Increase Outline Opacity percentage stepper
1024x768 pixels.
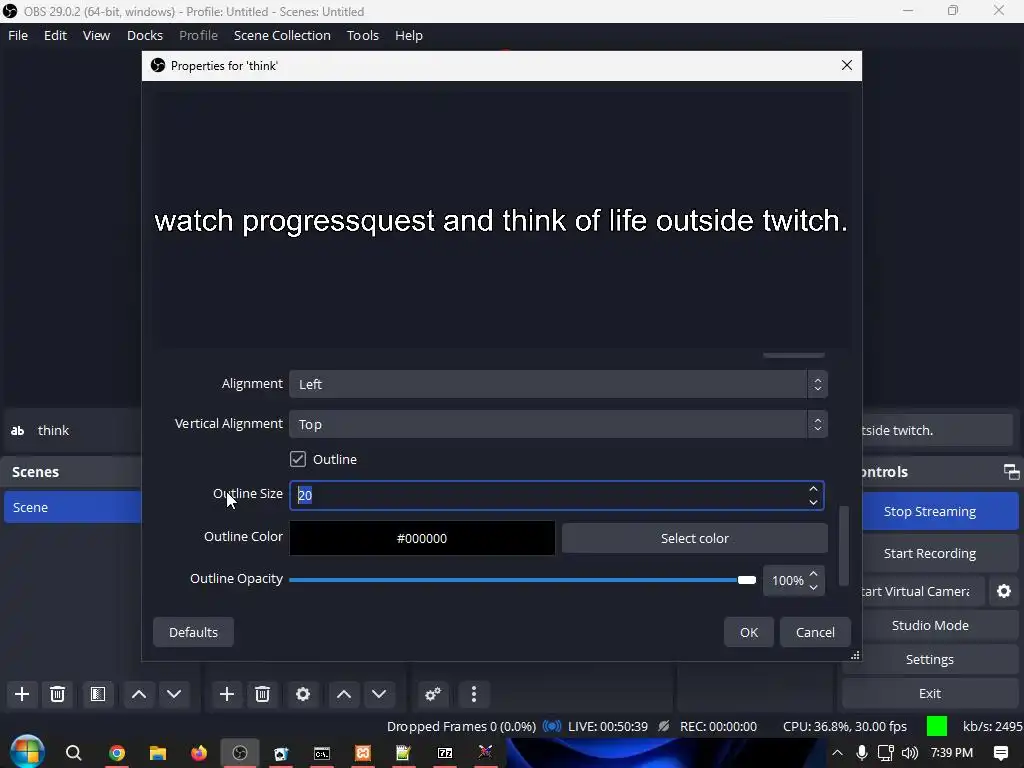click(814, 574)
